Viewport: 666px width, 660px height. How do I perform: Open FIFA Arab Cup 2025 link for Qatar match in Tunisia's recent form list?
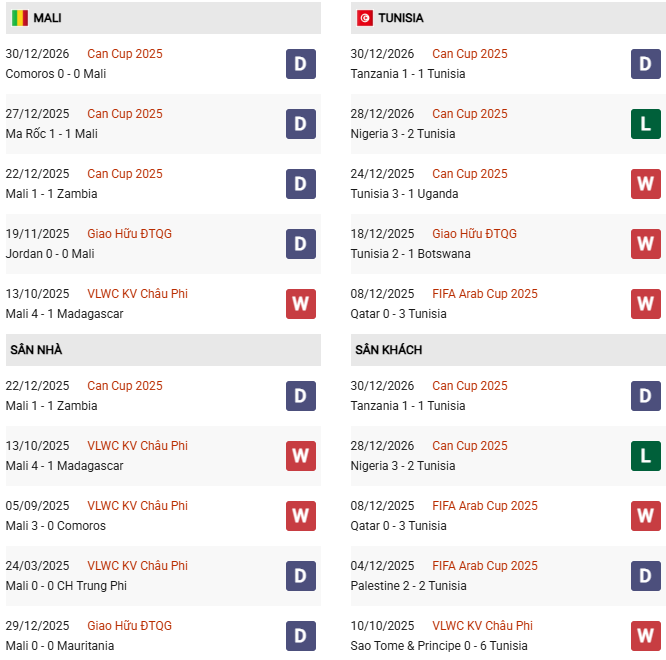(x=485, y=294)
